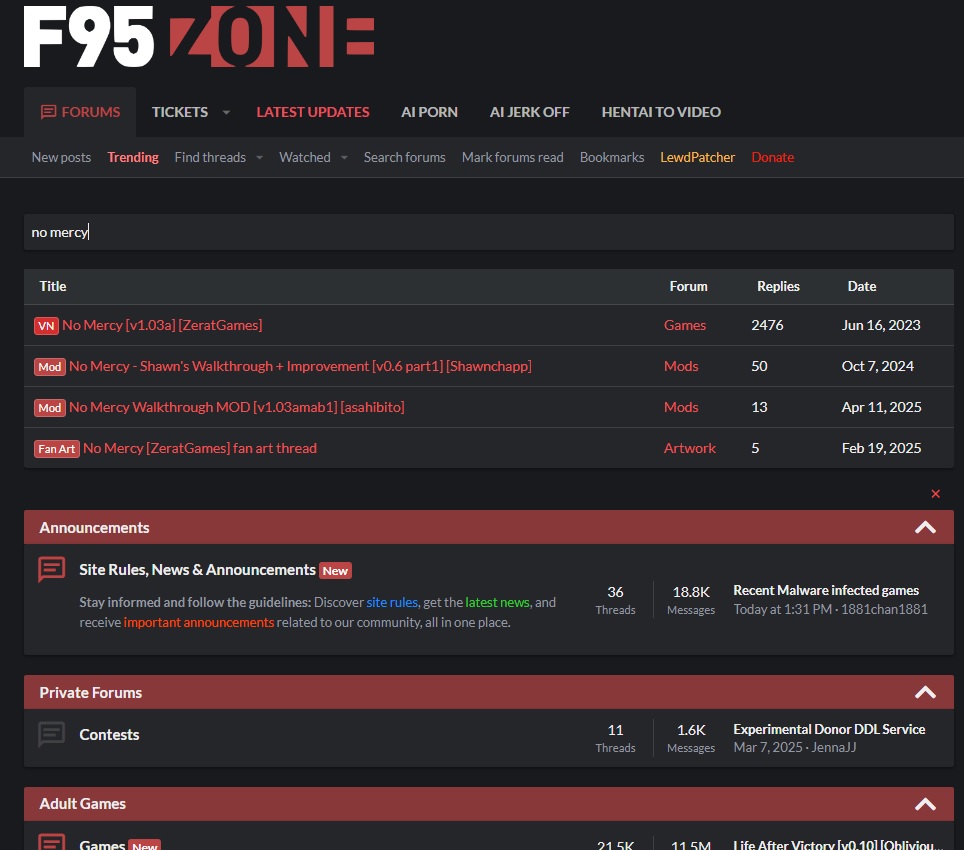The image size is (964, 850).
Task: Click the Private Forums section title
Action: click(90, 693)
